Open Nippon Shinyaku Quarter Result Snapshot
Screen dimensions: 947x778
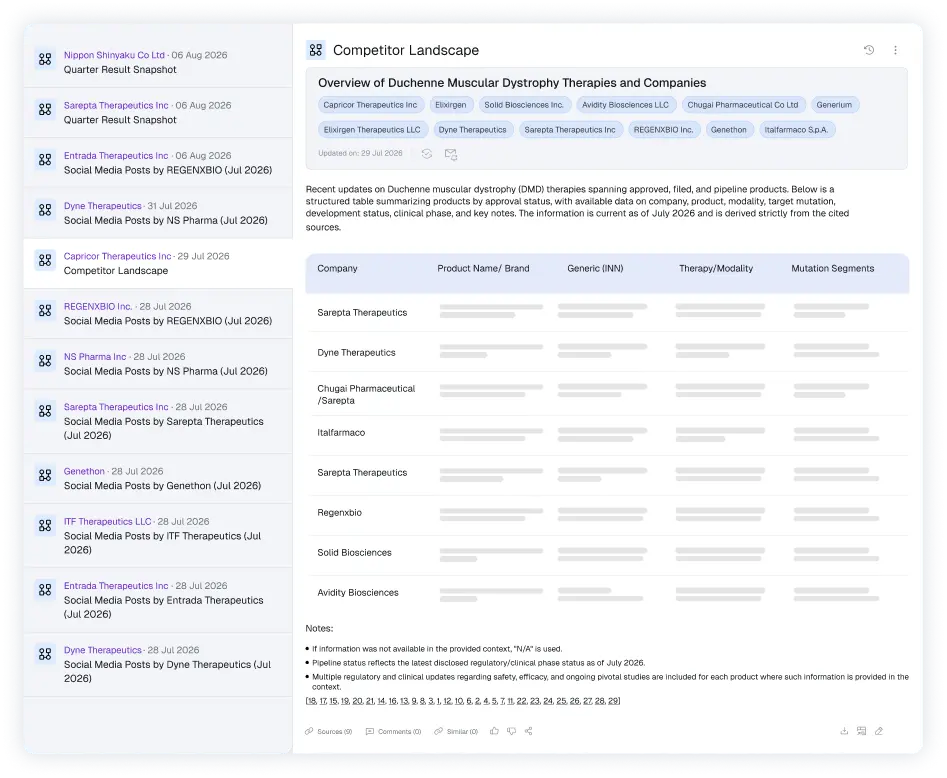click(x=158, y=62)
